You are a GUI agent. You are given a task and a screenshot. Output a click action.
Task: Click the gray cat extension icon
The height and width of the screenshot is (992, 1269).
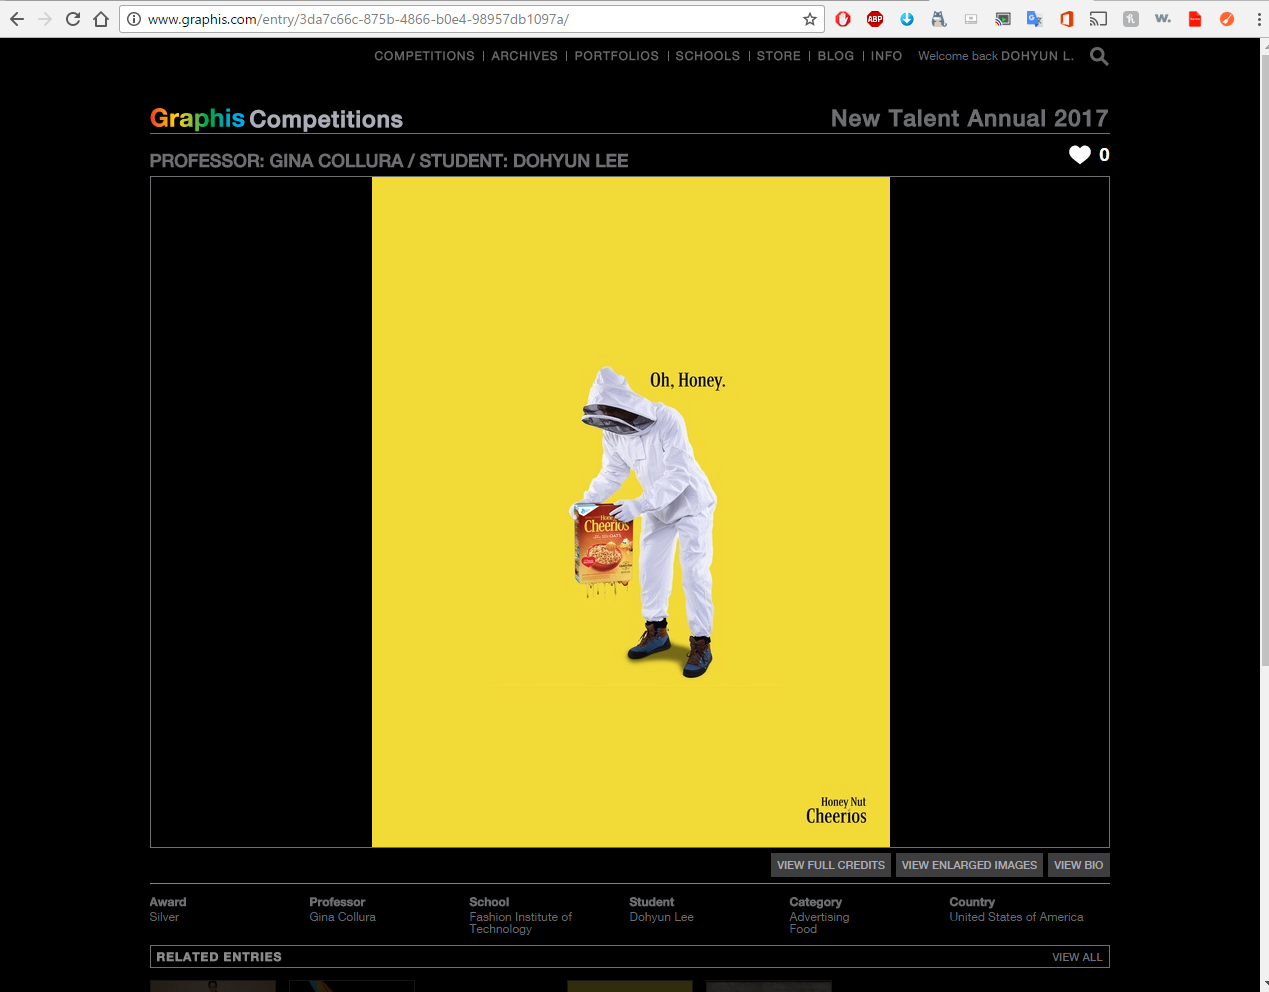click(x=939, y=19)
